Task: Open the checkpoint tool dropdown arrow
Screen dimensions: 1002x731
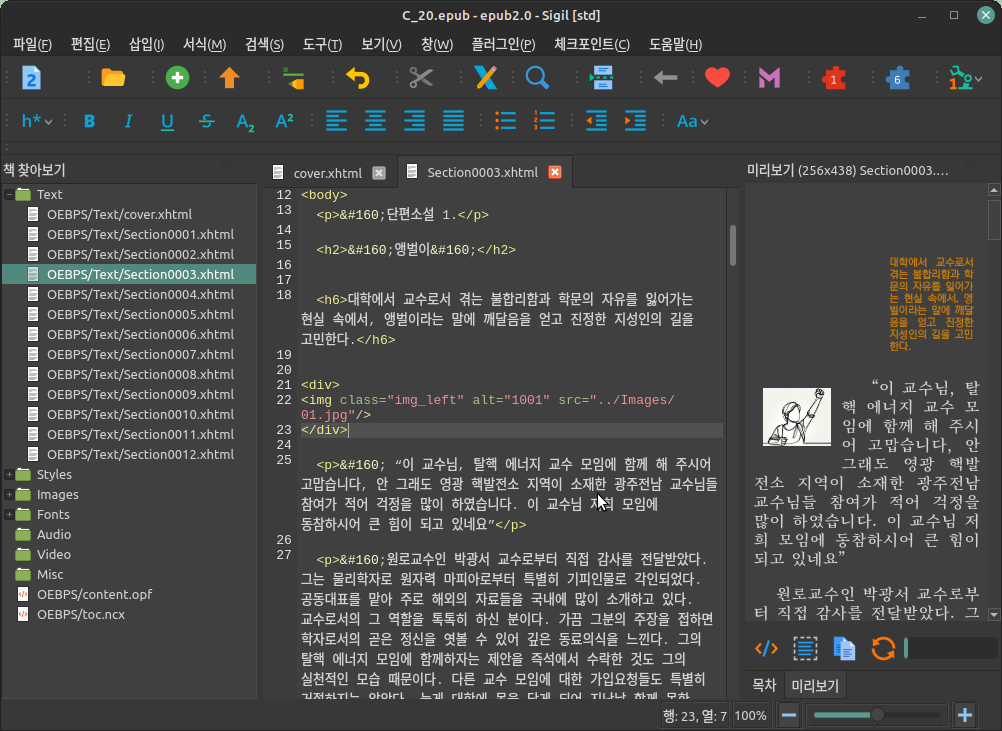Action: (x=978, y=79)
